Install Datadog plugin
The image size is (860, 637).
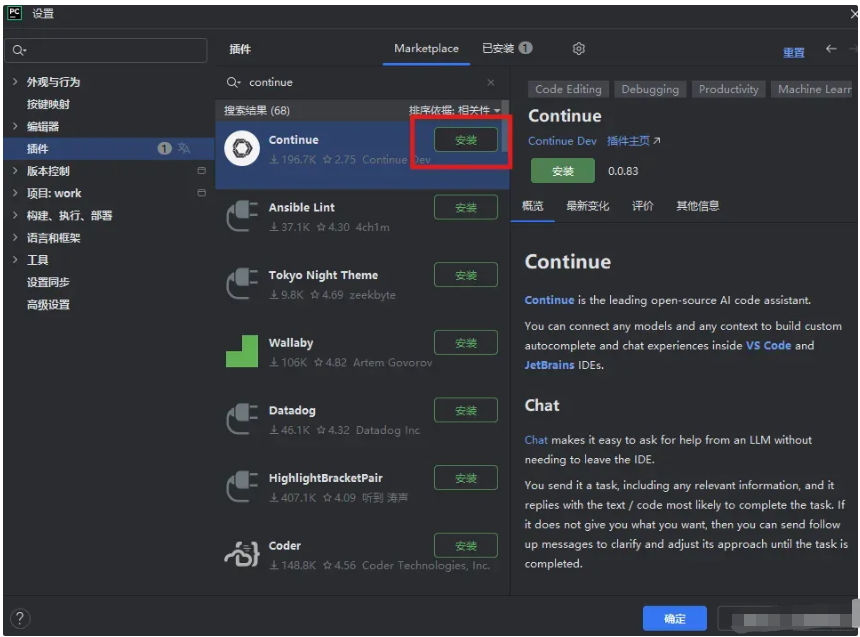pos(466,410)
